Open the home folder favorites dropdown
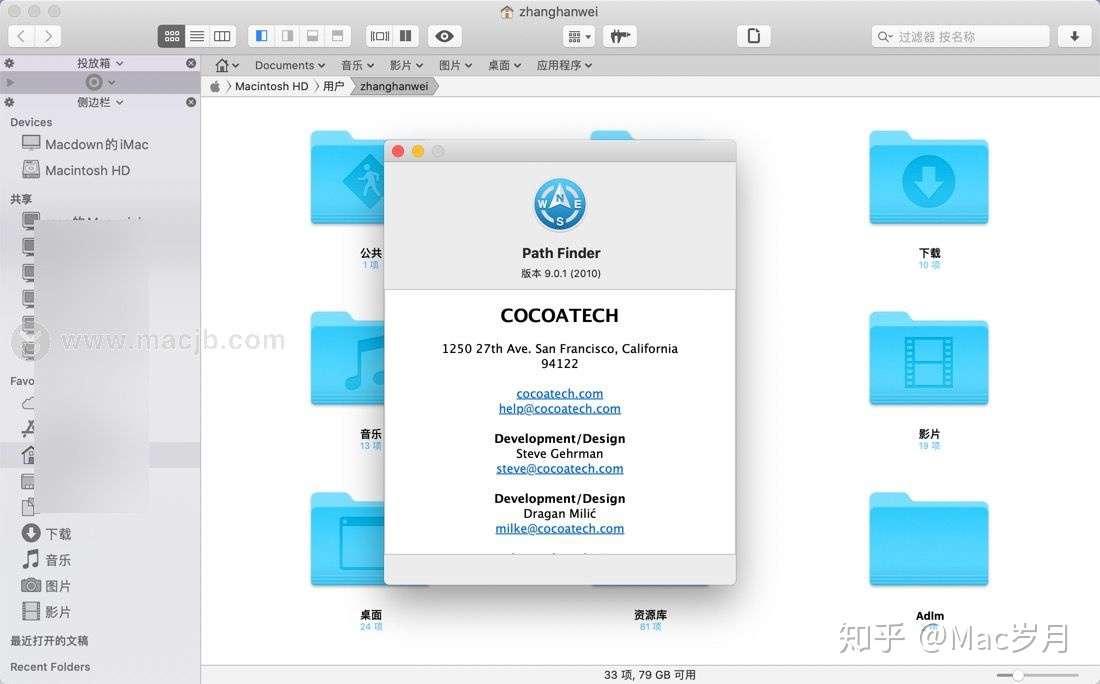 pyautogui.click(x=227, y=65)
